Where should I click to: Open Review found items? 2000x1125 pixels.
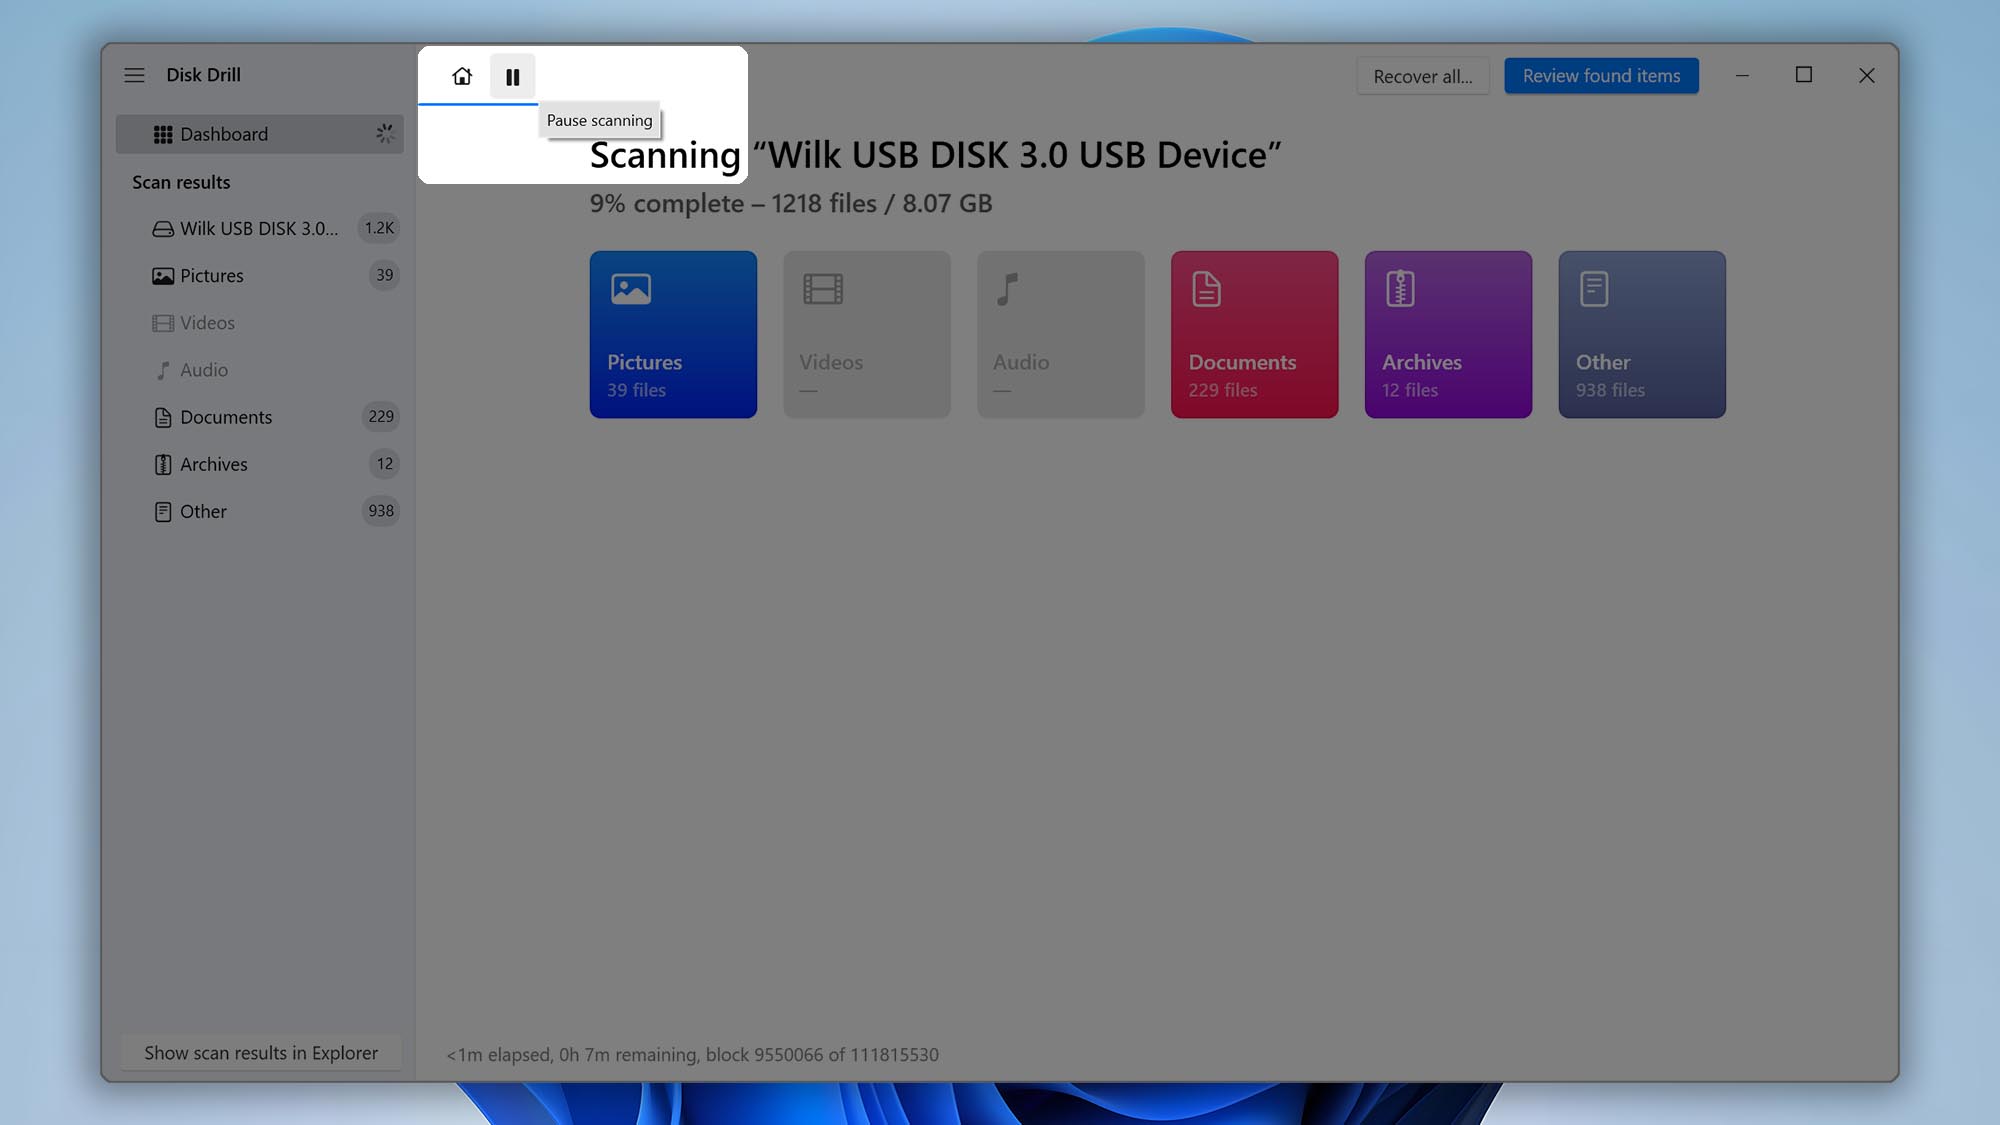click(x=1600, y=75)
